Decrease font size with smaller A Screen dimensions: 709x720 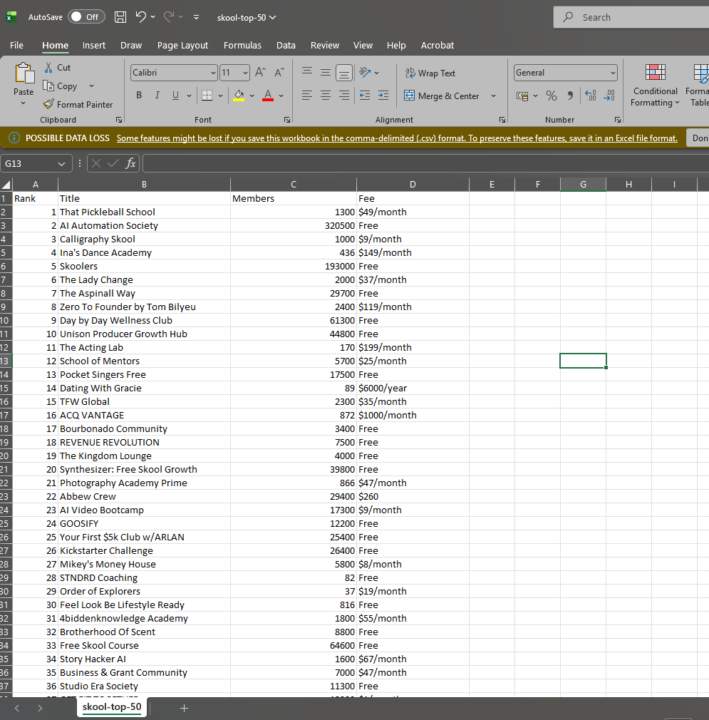(279, 72)
